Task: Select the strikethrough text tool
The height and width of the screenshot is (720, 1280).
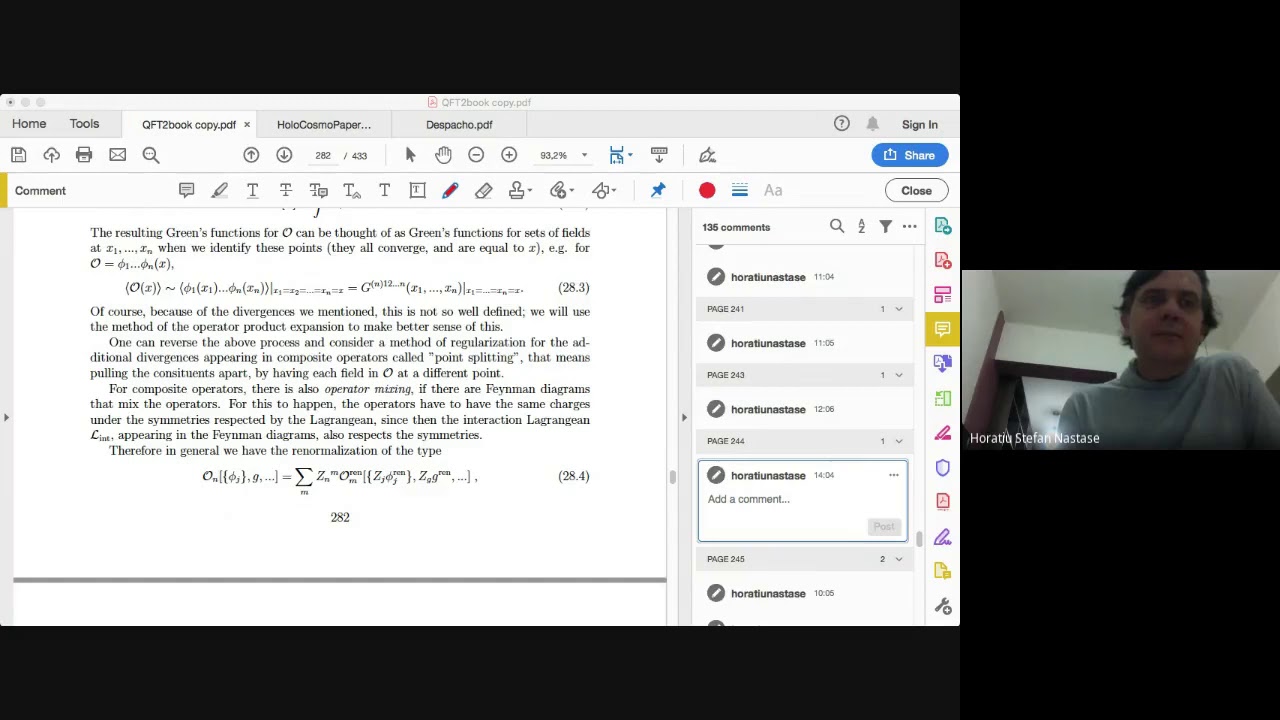Action: click(x=285, y=190)
